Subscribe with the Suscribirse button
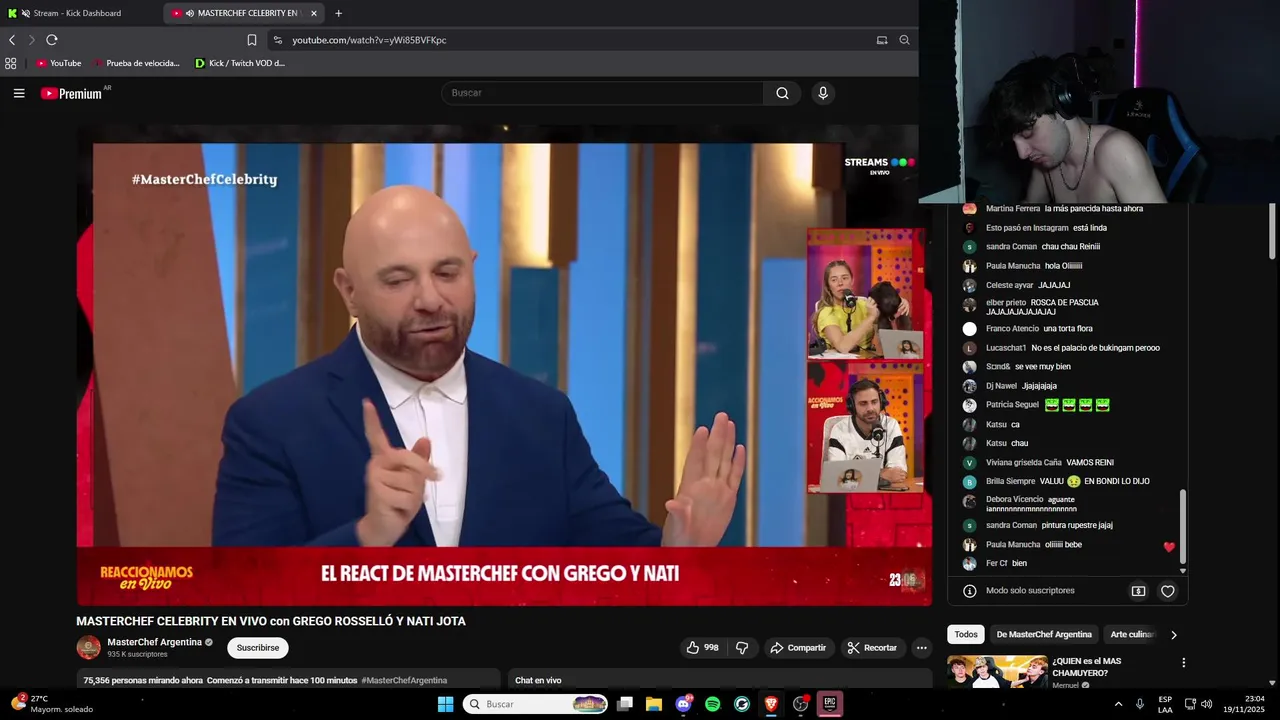 click(258, 648)
